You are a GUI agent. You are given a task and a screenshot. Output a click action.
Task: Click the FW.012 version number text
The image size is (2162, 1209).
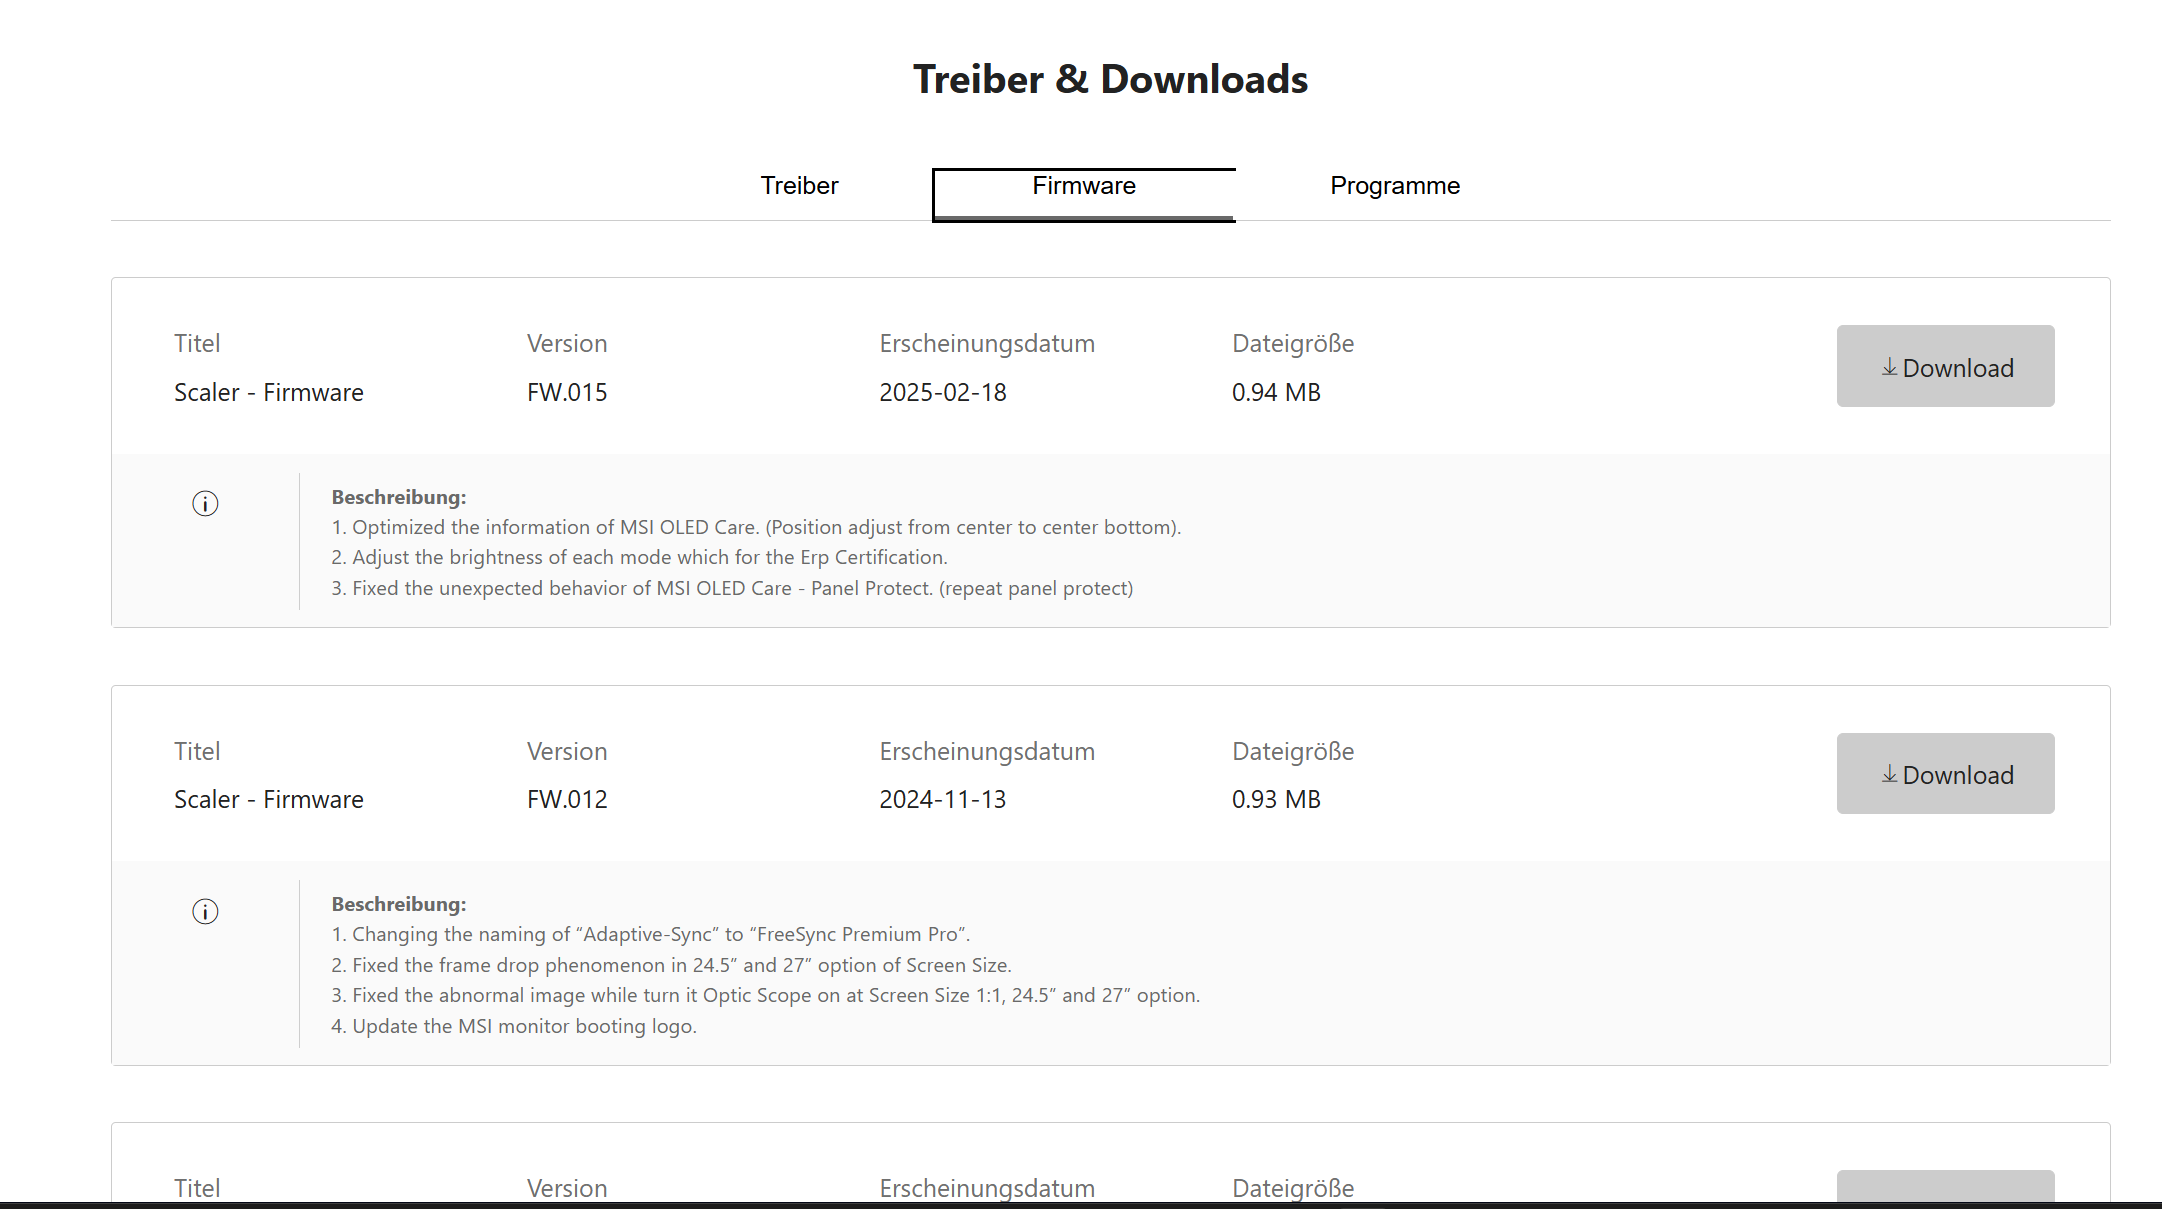(x=566, y=799)
